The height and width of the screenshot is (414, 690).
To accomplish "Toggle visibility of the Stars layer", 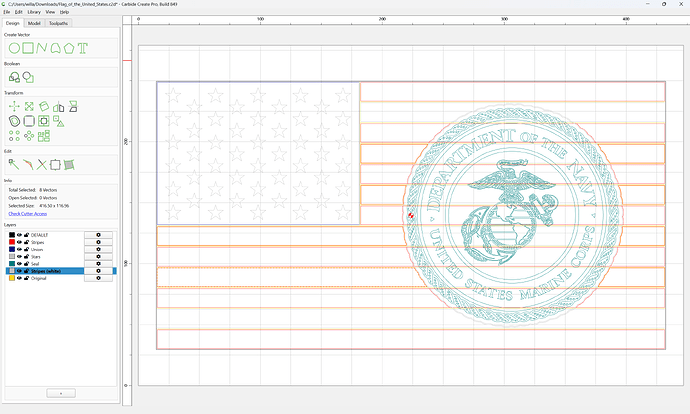I will click(19, 256).
